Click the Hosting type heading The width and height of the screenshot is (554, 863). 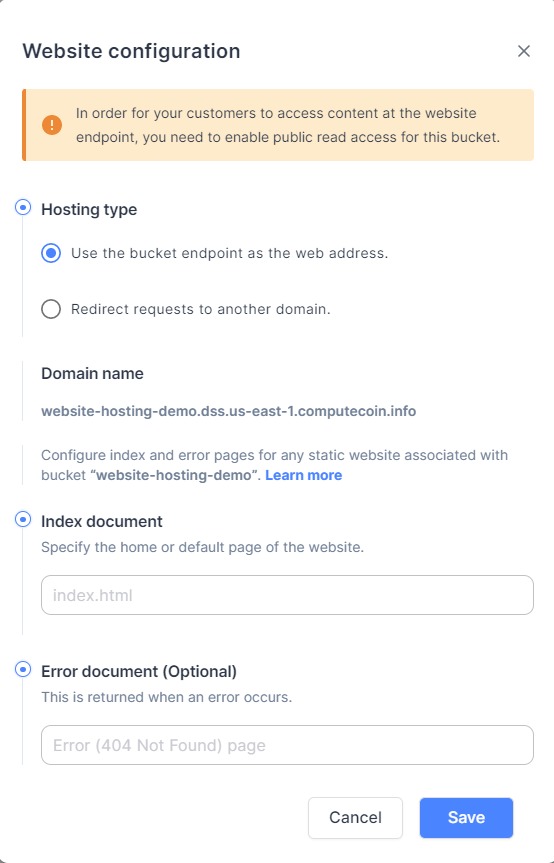coord(89,209)
